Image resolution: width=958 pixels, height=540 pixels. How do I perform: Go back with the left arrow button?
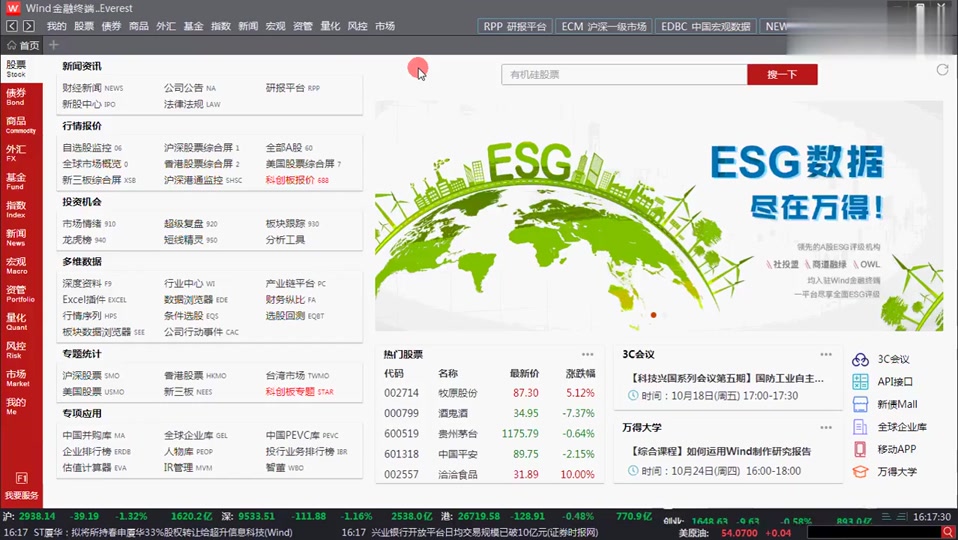tap(12, 26)
